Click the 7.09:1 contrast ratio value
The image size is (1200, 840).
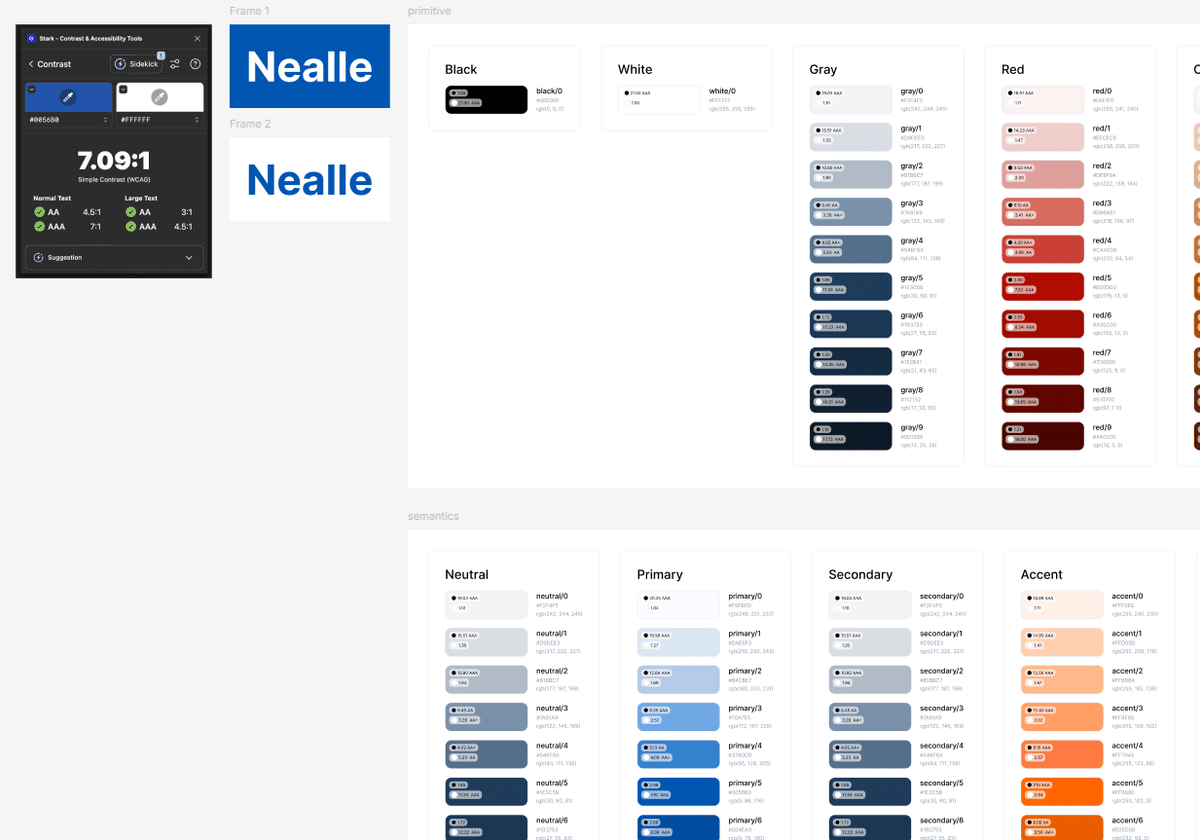click(114, 161)
